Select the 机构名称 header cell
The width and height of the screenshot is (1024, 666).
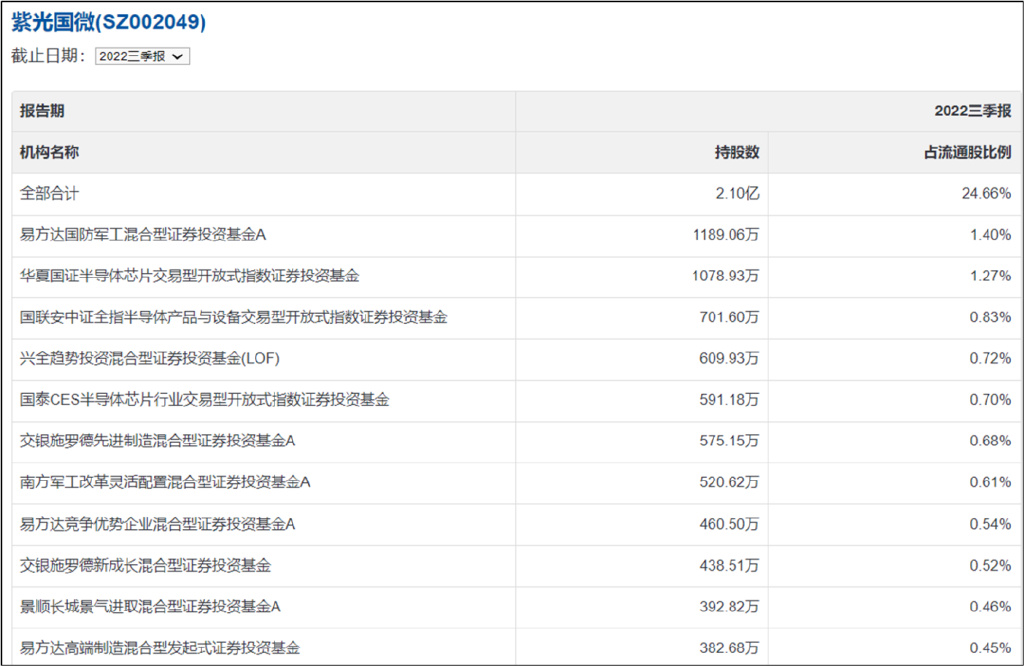pos(43,153)
